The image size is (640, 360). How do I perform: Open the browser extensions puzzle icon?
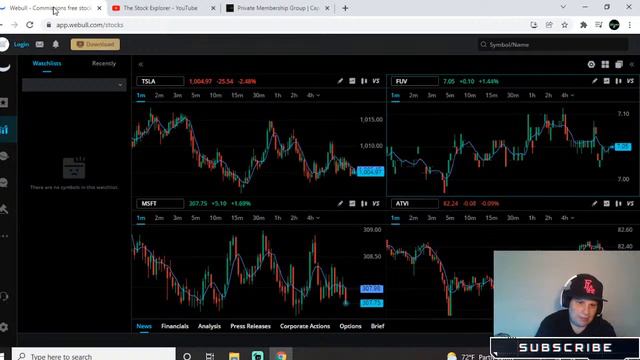[x=583, y=25]
